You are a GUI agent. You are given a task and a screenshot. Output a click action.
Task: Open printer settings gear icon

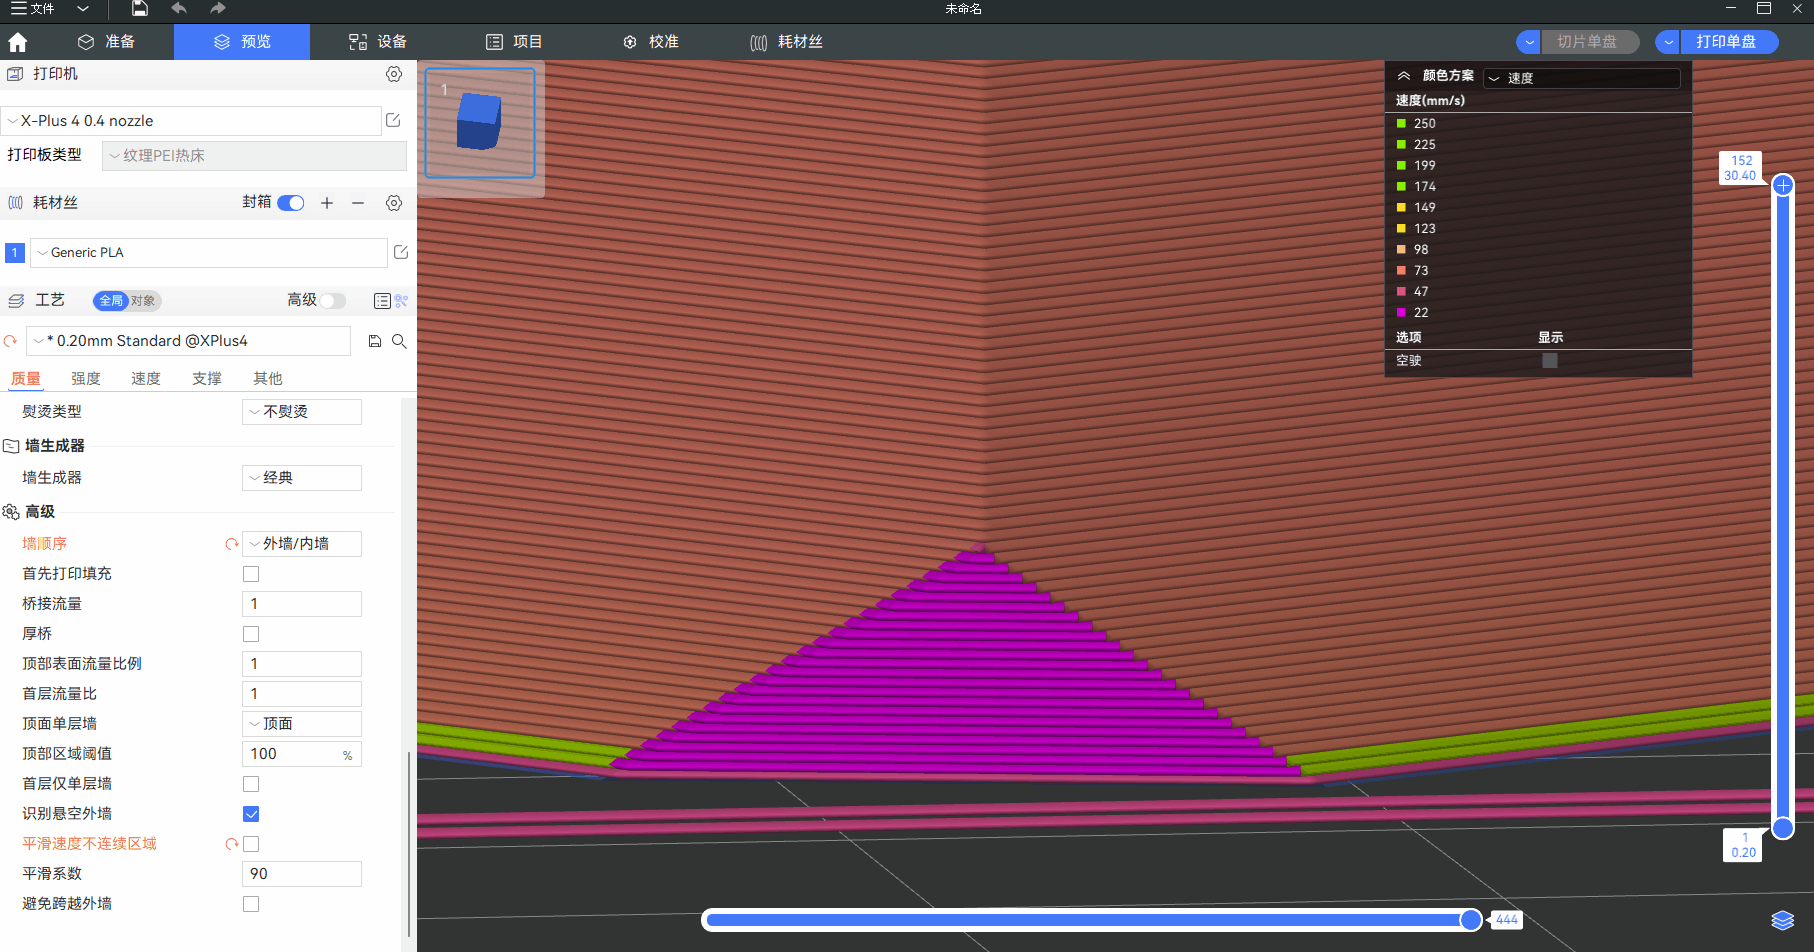click(394, 74)
